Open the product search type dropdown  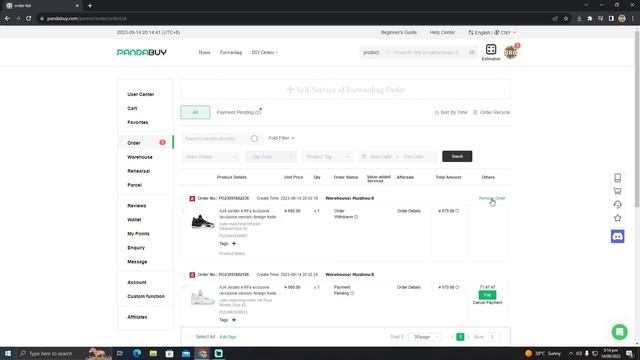click(x=376, y=52)
